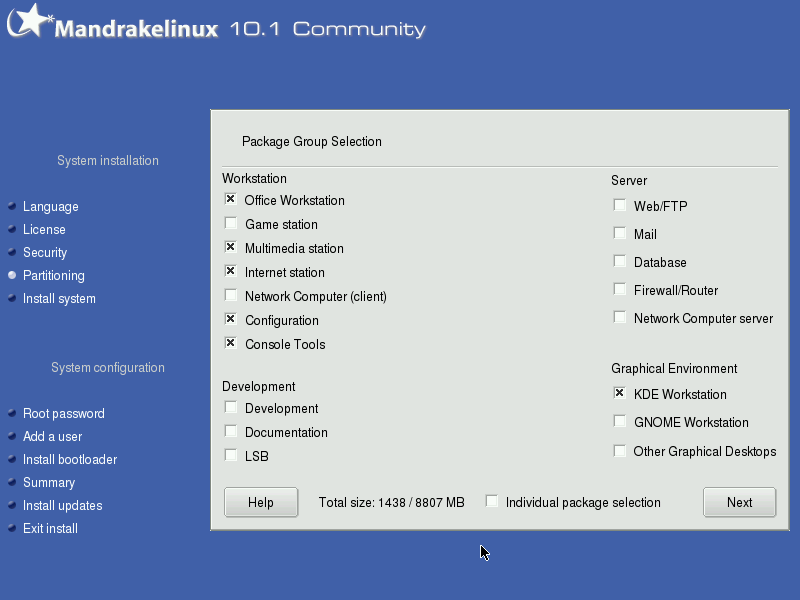Select the Security step label

[x=45, y=253]
